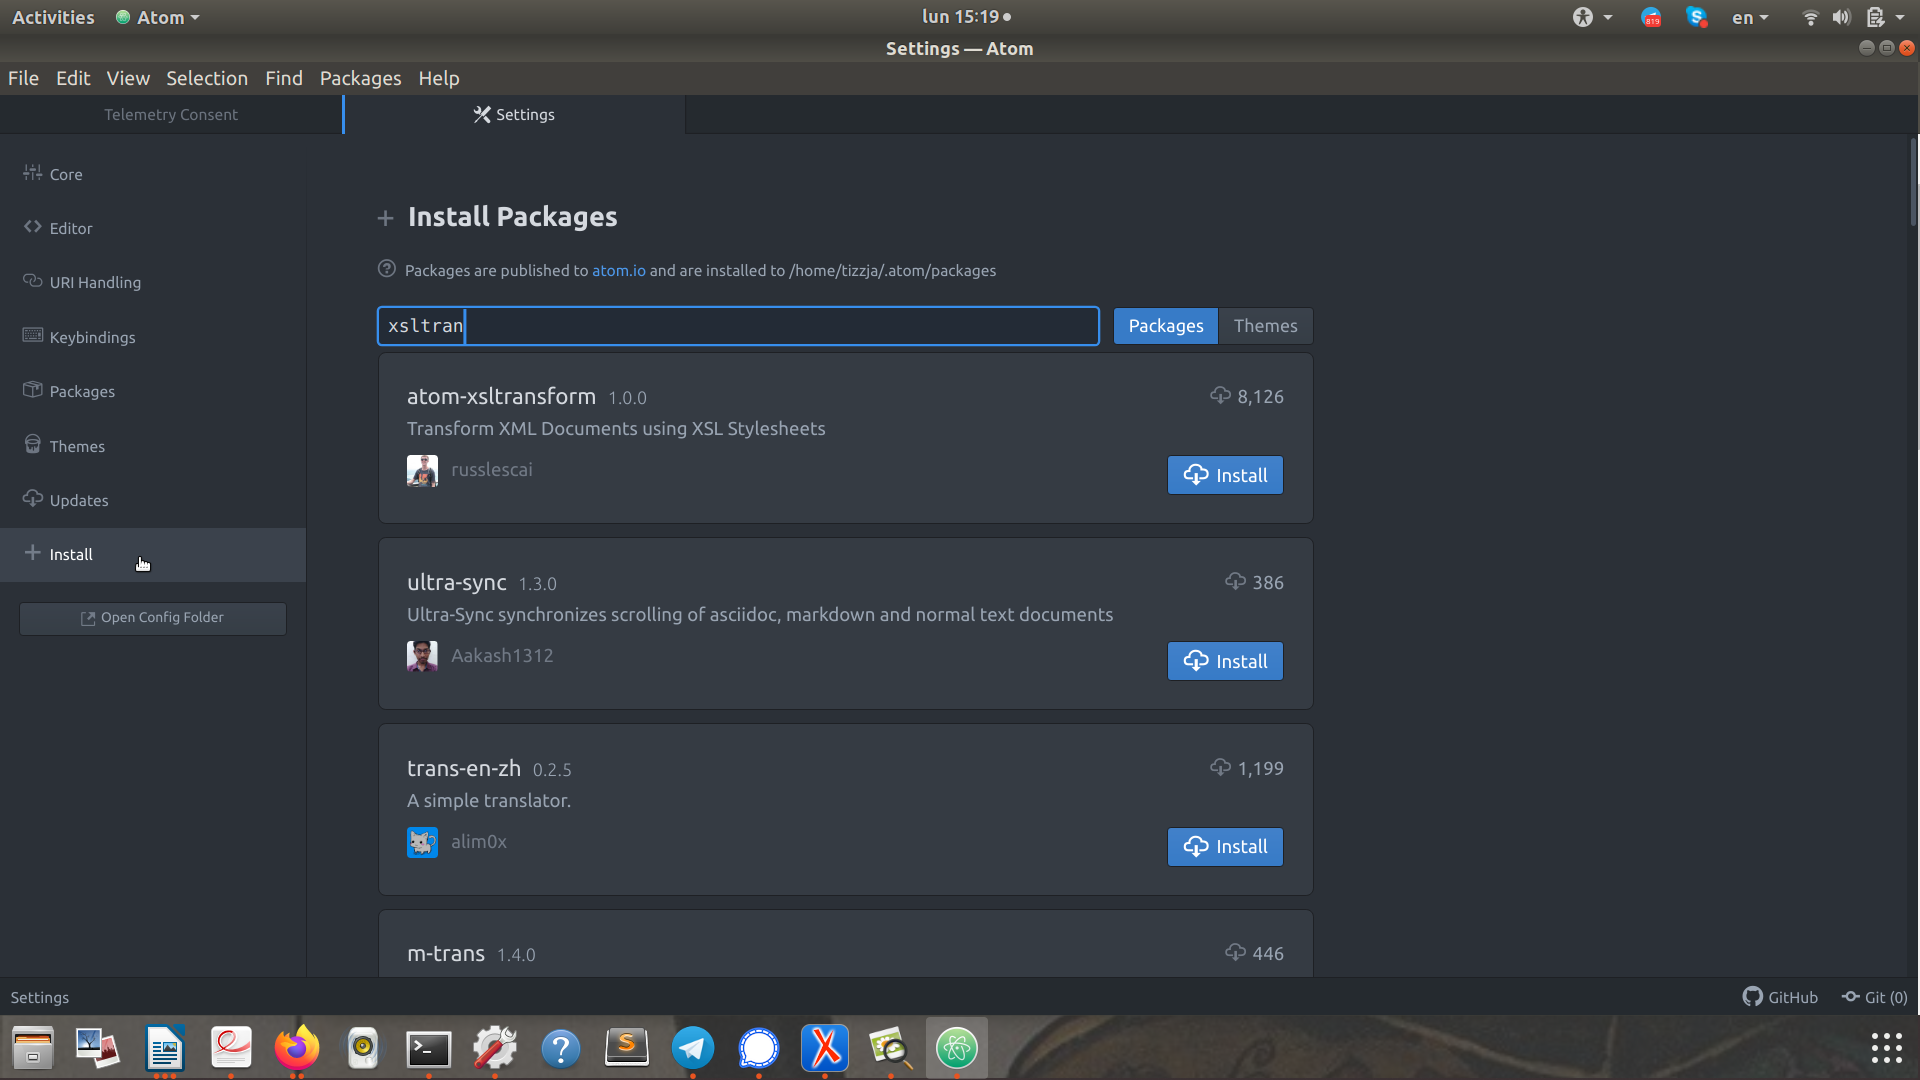Viewport: 1920px width, 1080px height.
Task: Open Help menu
Action: 439,78
